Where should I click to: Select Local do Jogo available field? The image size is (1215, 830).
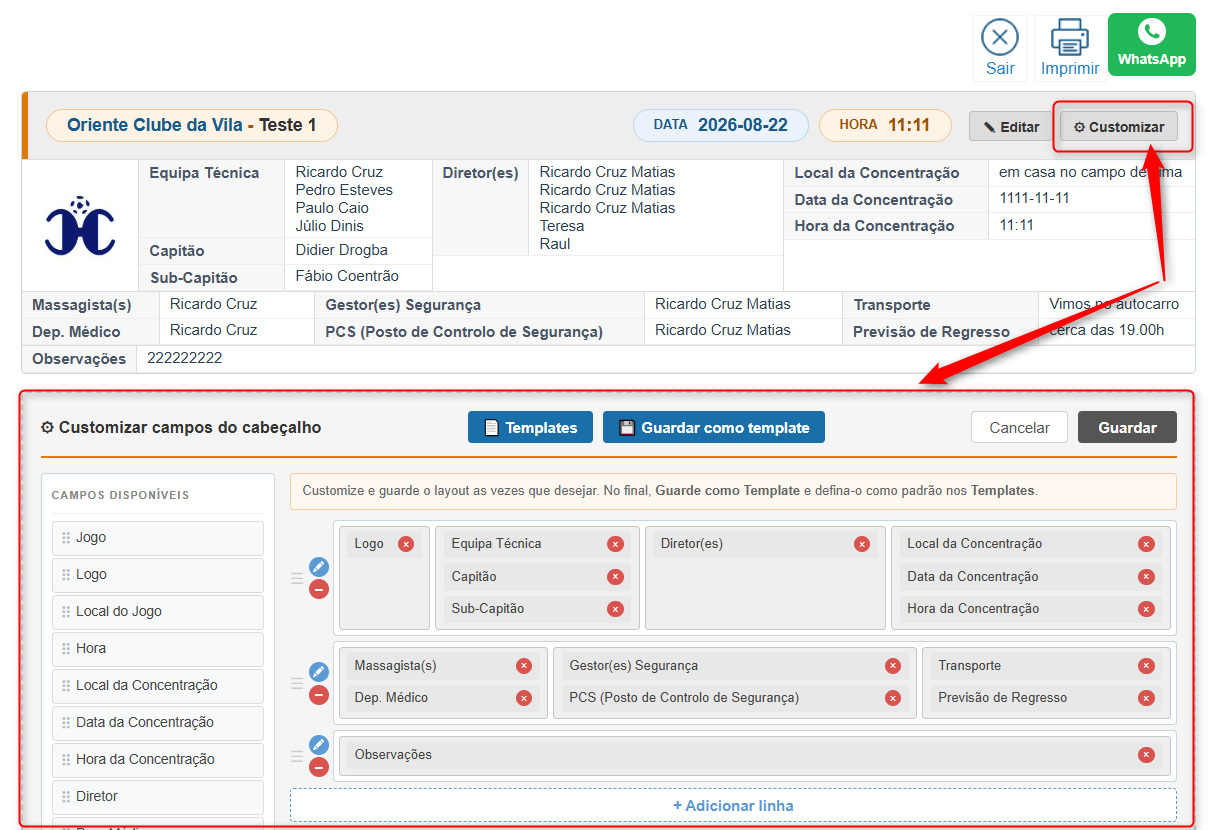coord(158,612)
